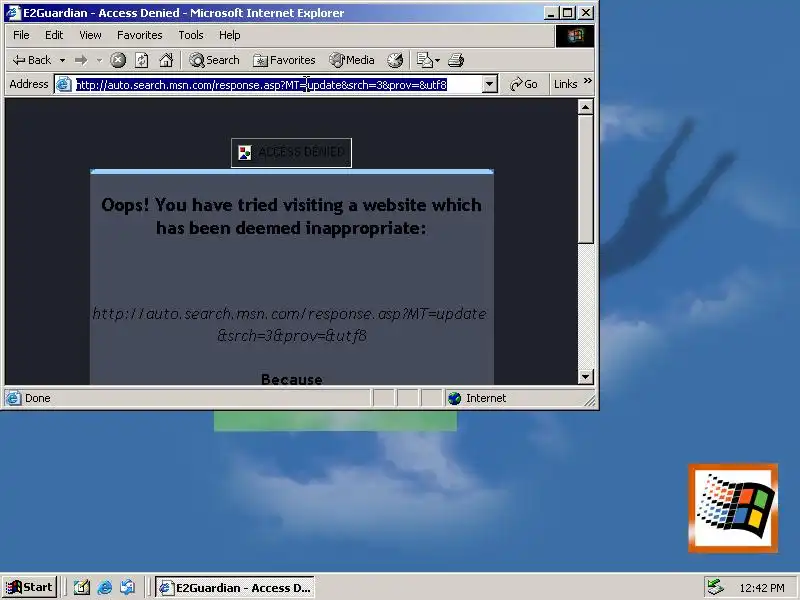Viewport: 800px width, 600px height.
Task: Show the History pane icon
Action: (395, 60)
